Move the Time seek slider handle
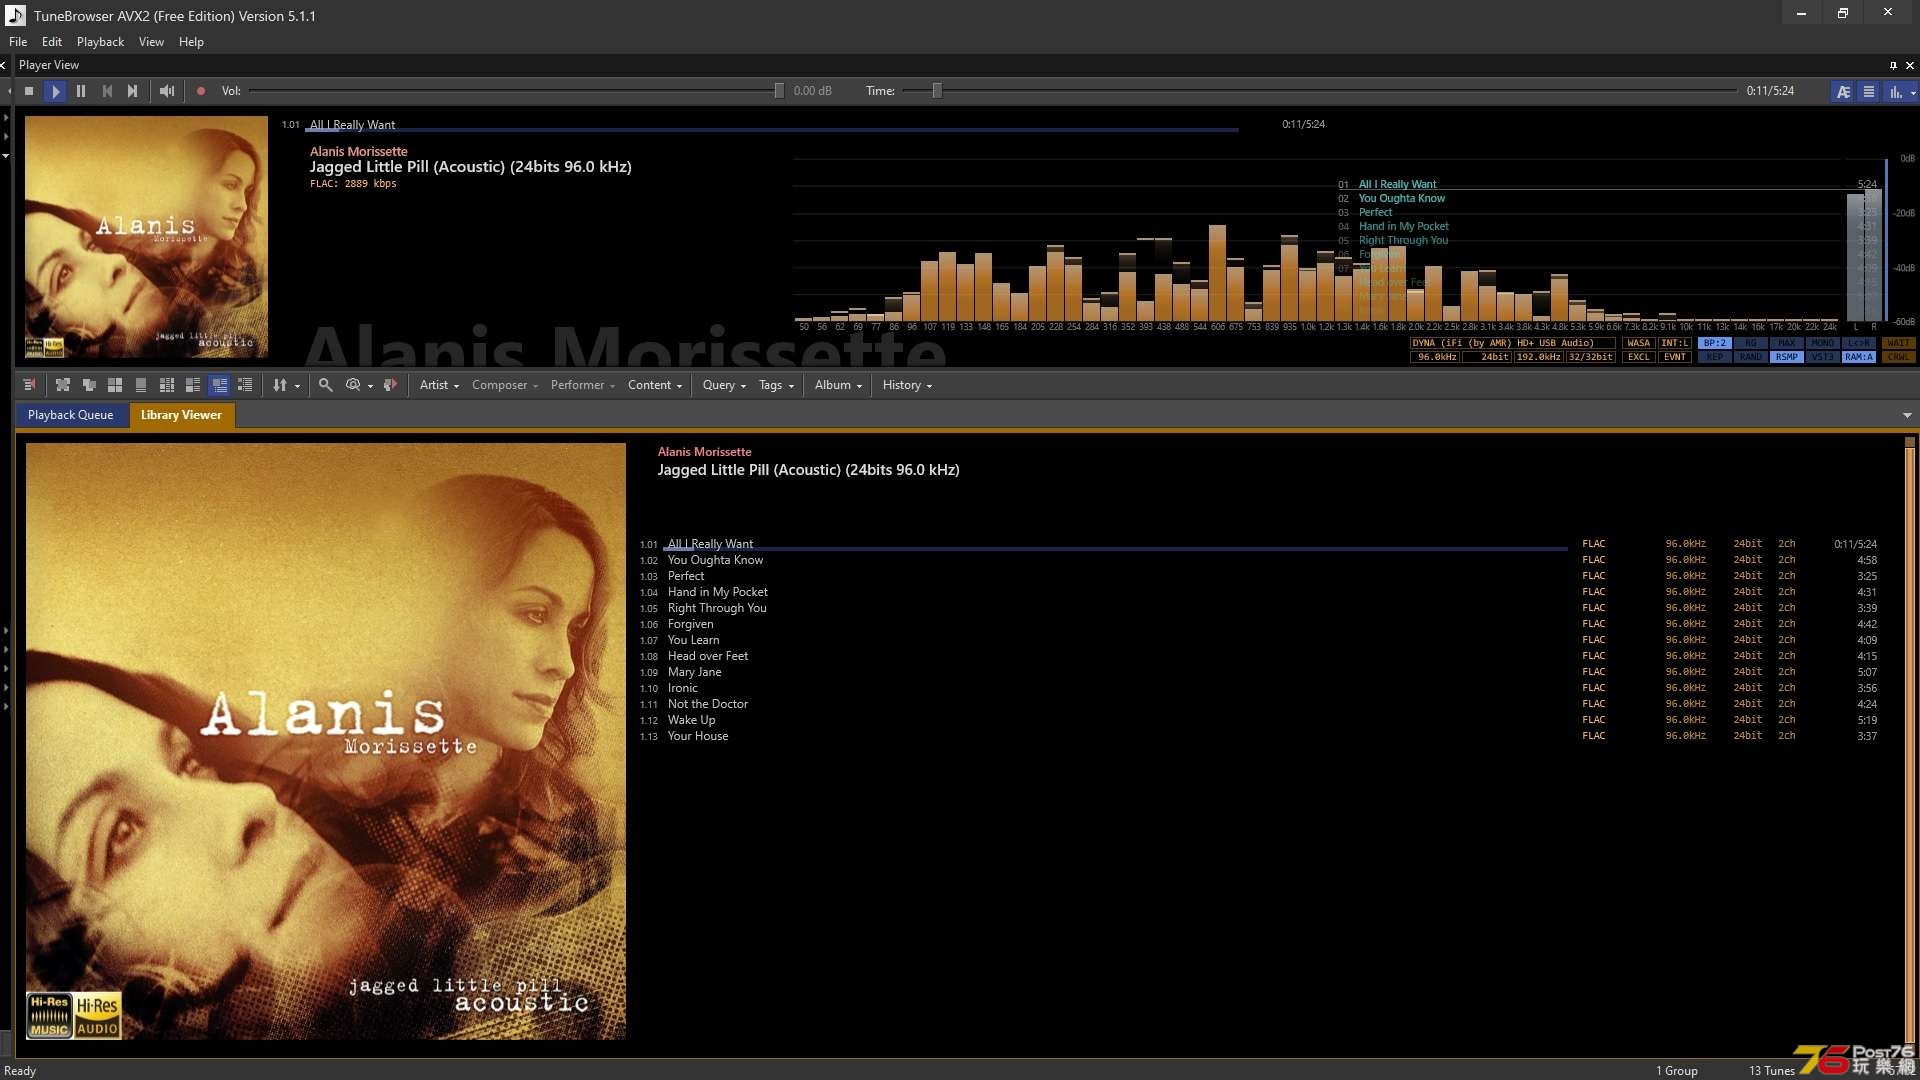The image size is (1920, 1080). point(937,91)
